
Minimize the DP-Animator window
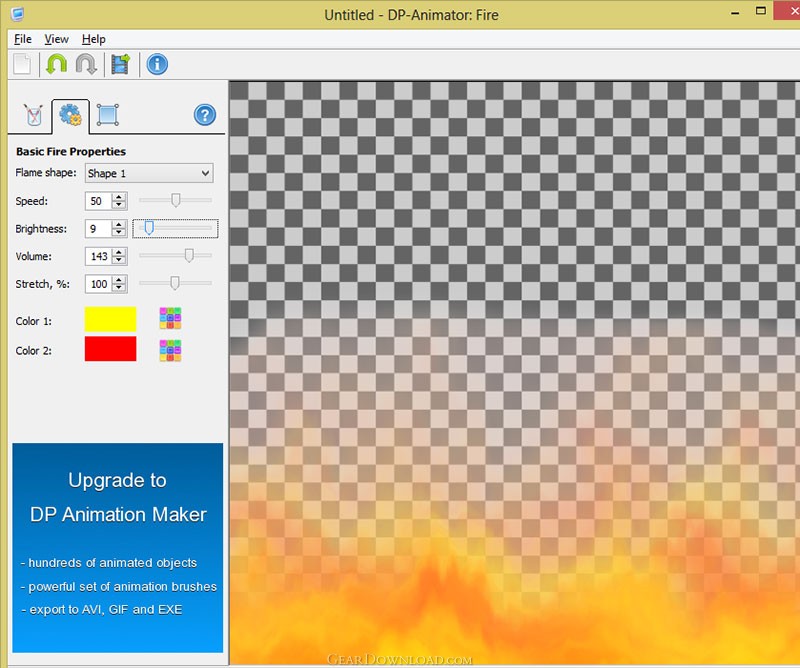[x=735, y=13]
